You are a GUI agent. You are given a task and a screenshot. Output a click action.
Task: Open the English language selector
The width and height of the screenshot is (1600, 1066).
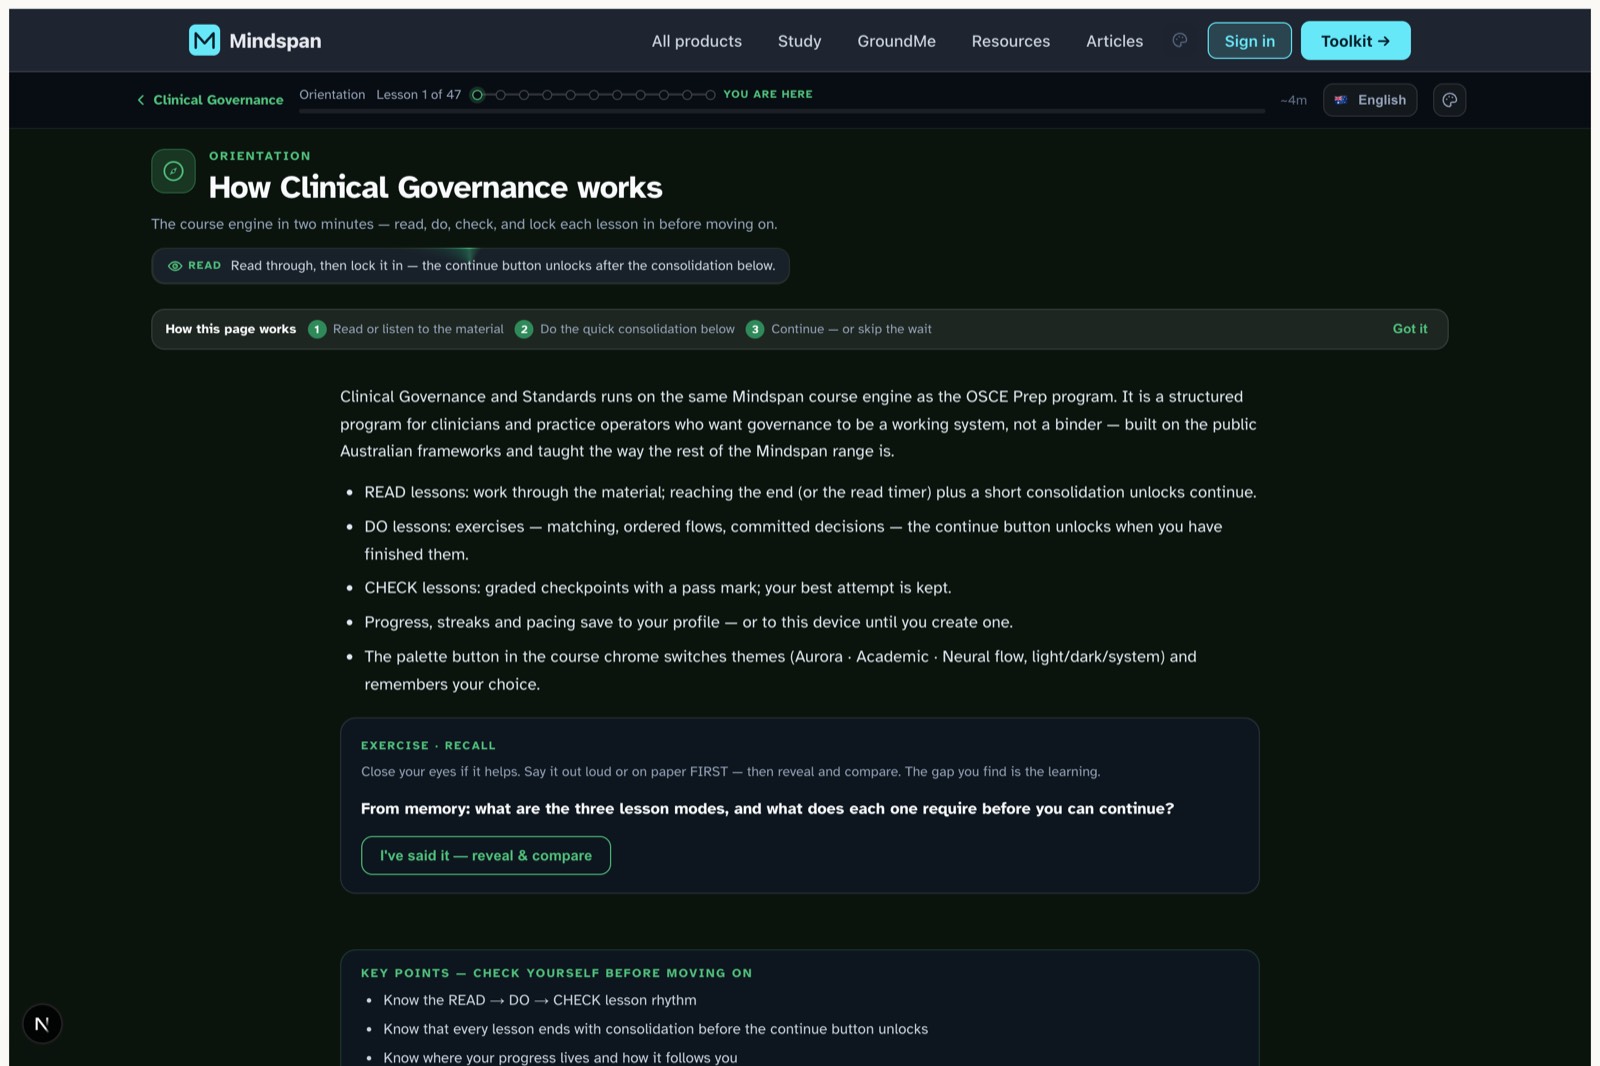[1370, 100]
